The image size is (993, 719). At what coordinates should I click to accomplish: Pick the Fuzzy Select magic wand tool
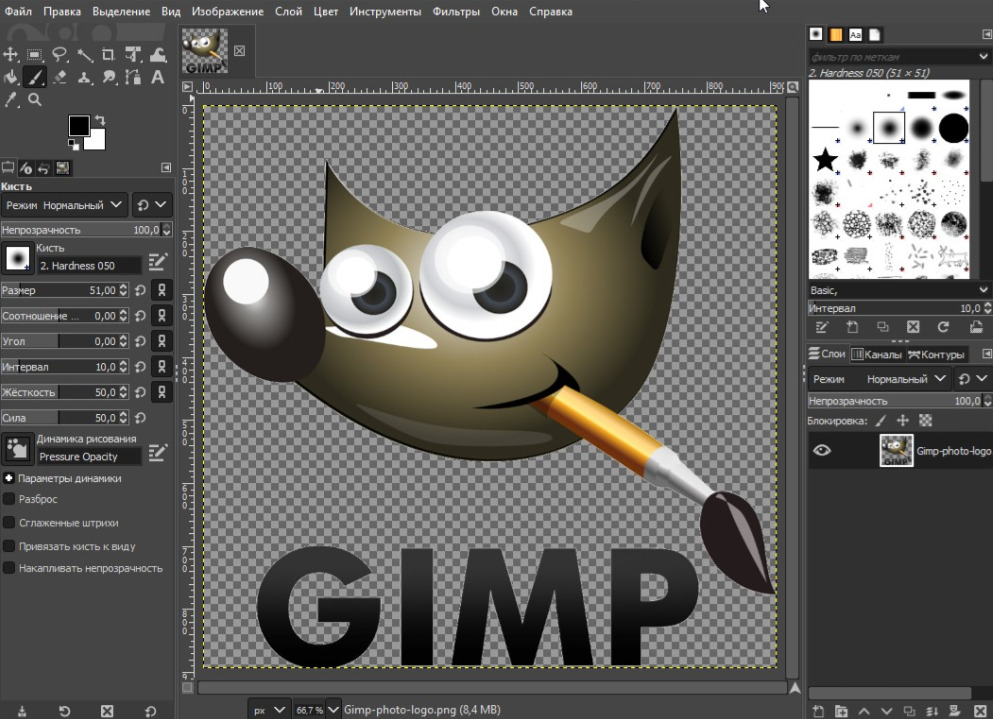pyautogui.click(x=84, y=55)
